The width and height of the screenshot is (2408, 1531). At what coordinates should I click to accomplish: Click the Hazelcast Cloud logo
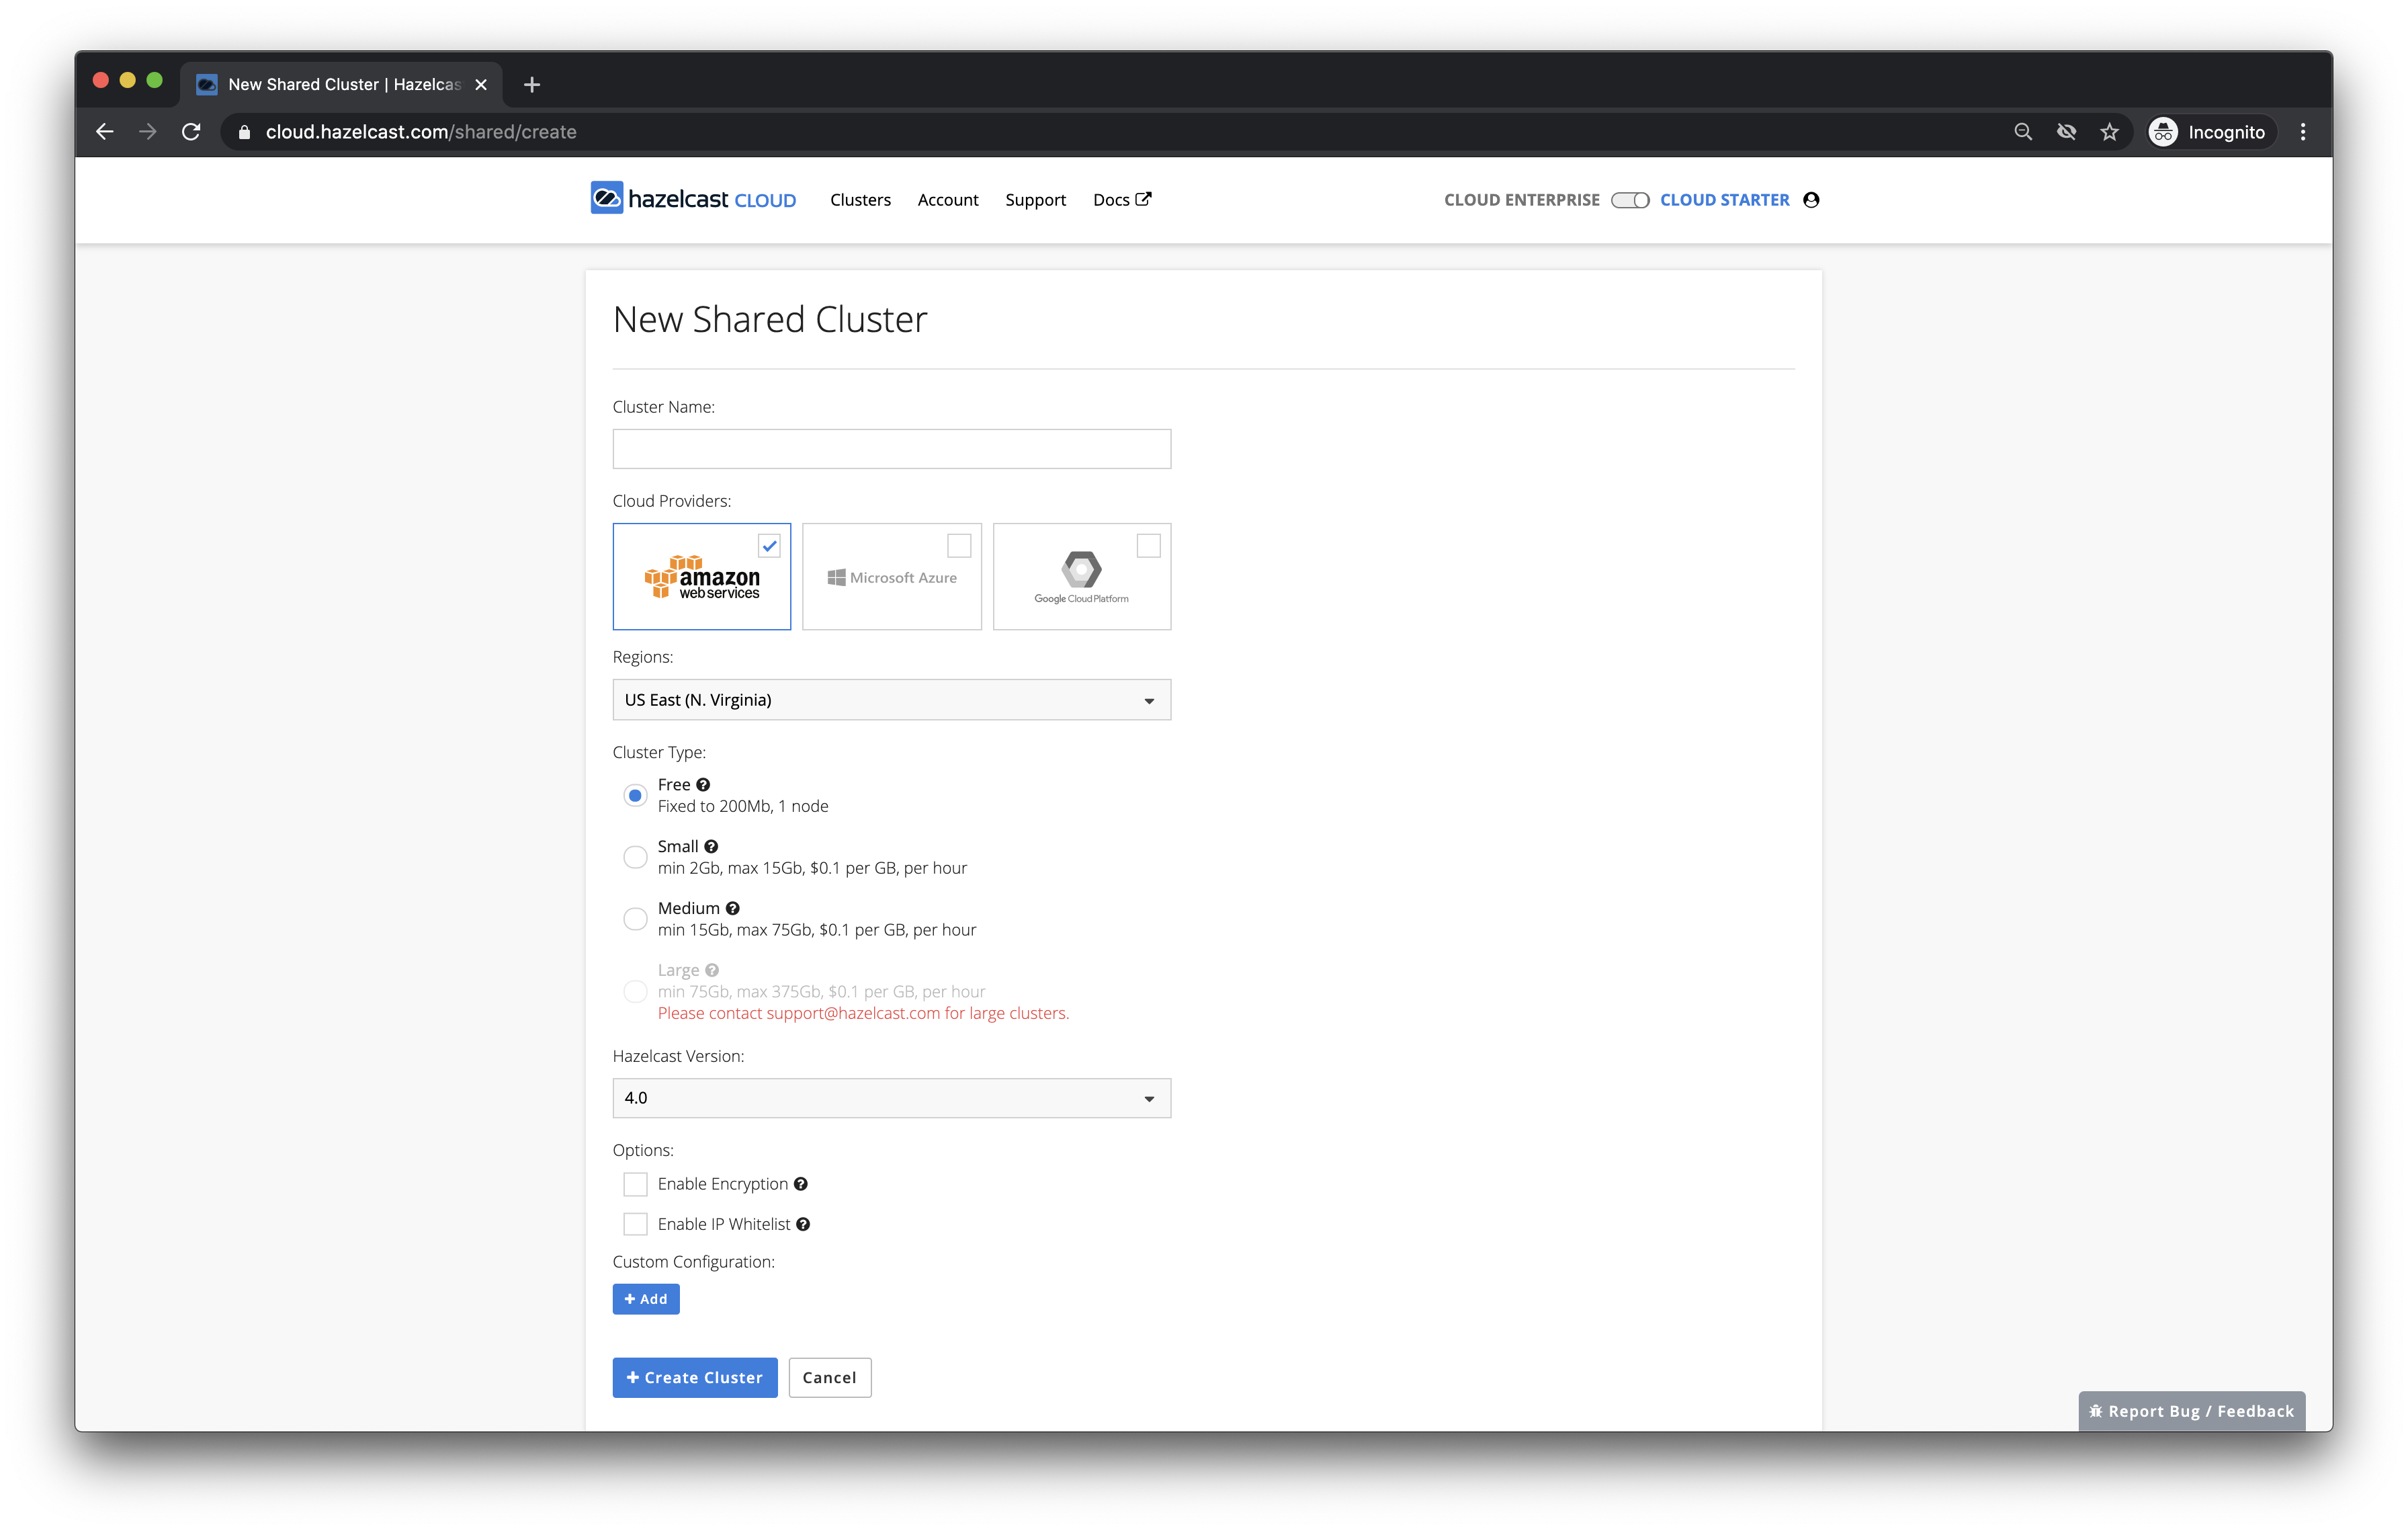tap(692, 199)
